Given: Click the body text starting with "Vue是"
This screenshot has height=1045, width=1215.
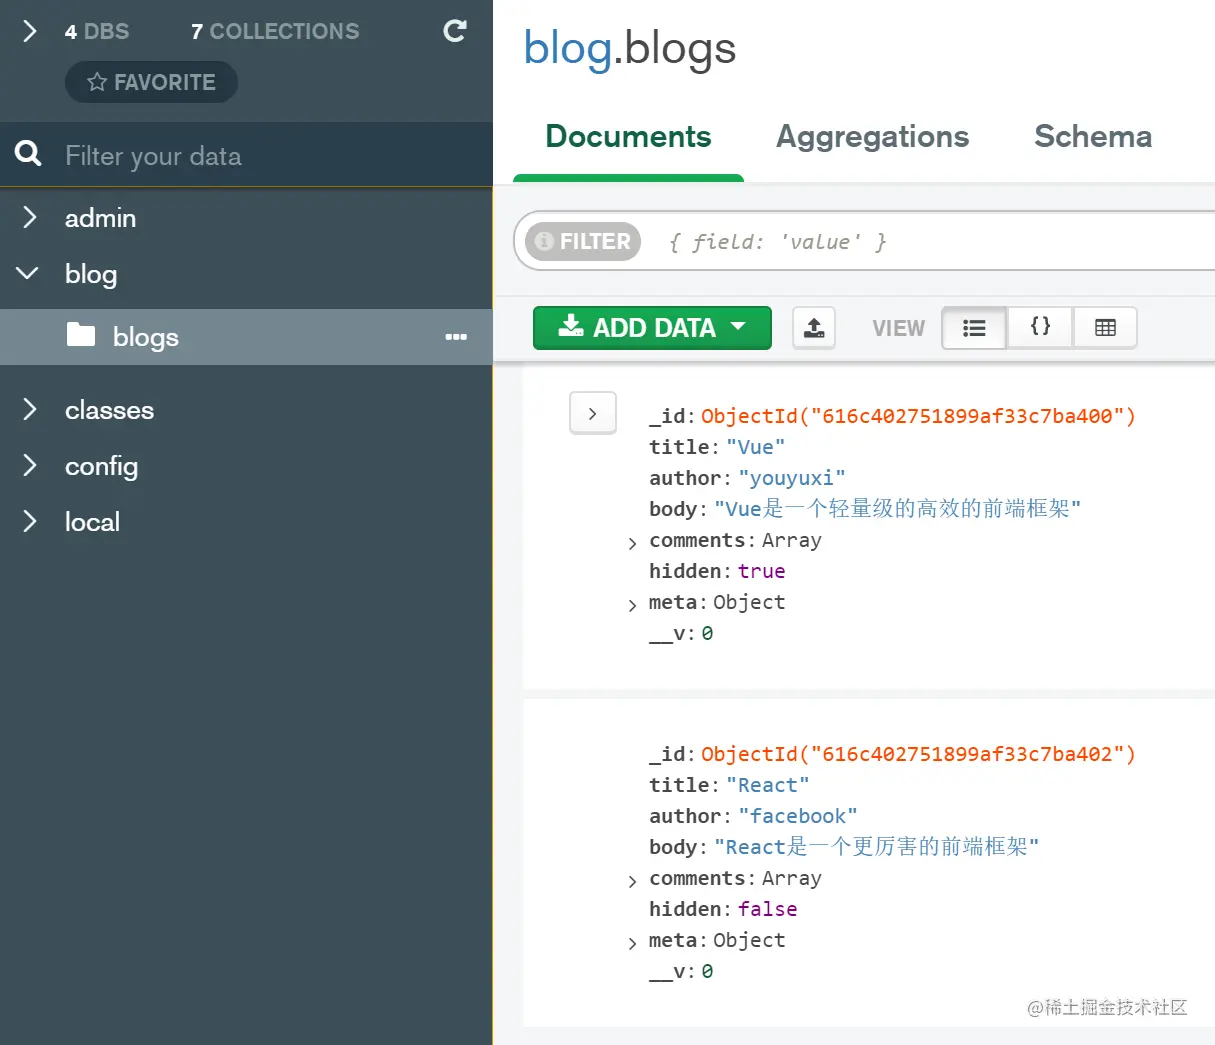Looking at the screenshot, I should [x=897, y=509].
